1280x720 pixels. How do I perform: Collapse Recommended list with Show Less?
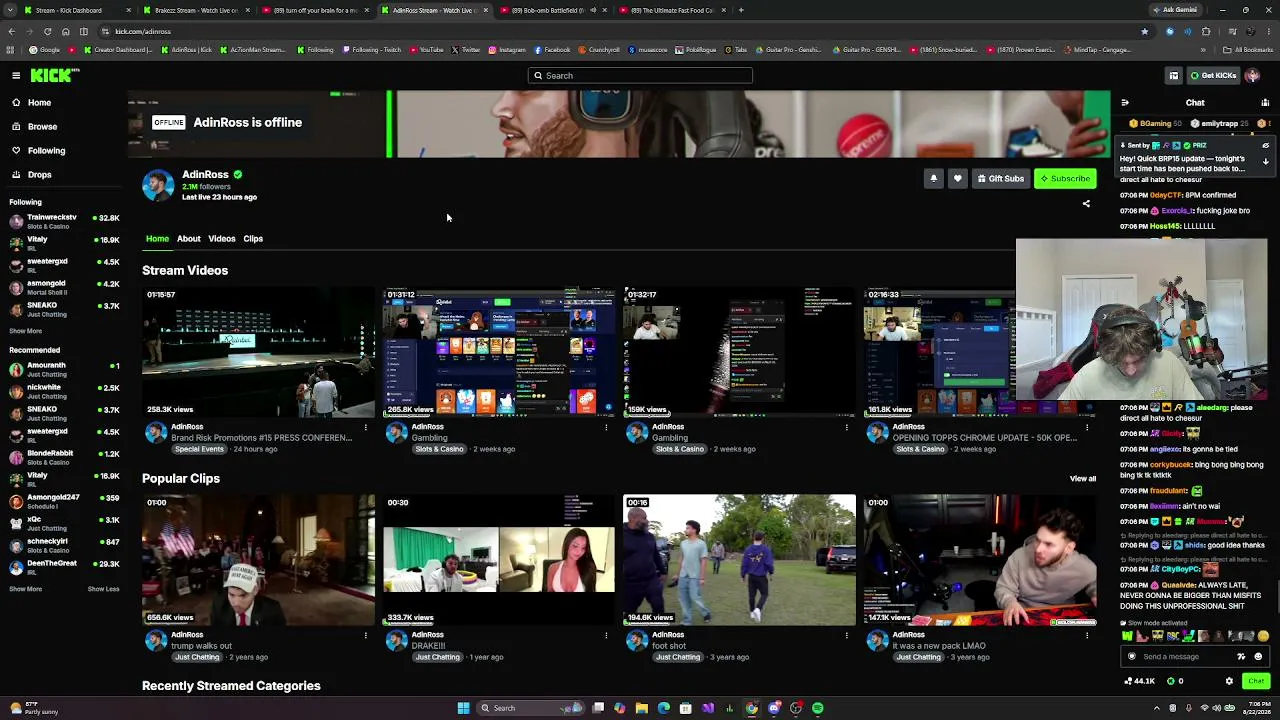[103, 589]
